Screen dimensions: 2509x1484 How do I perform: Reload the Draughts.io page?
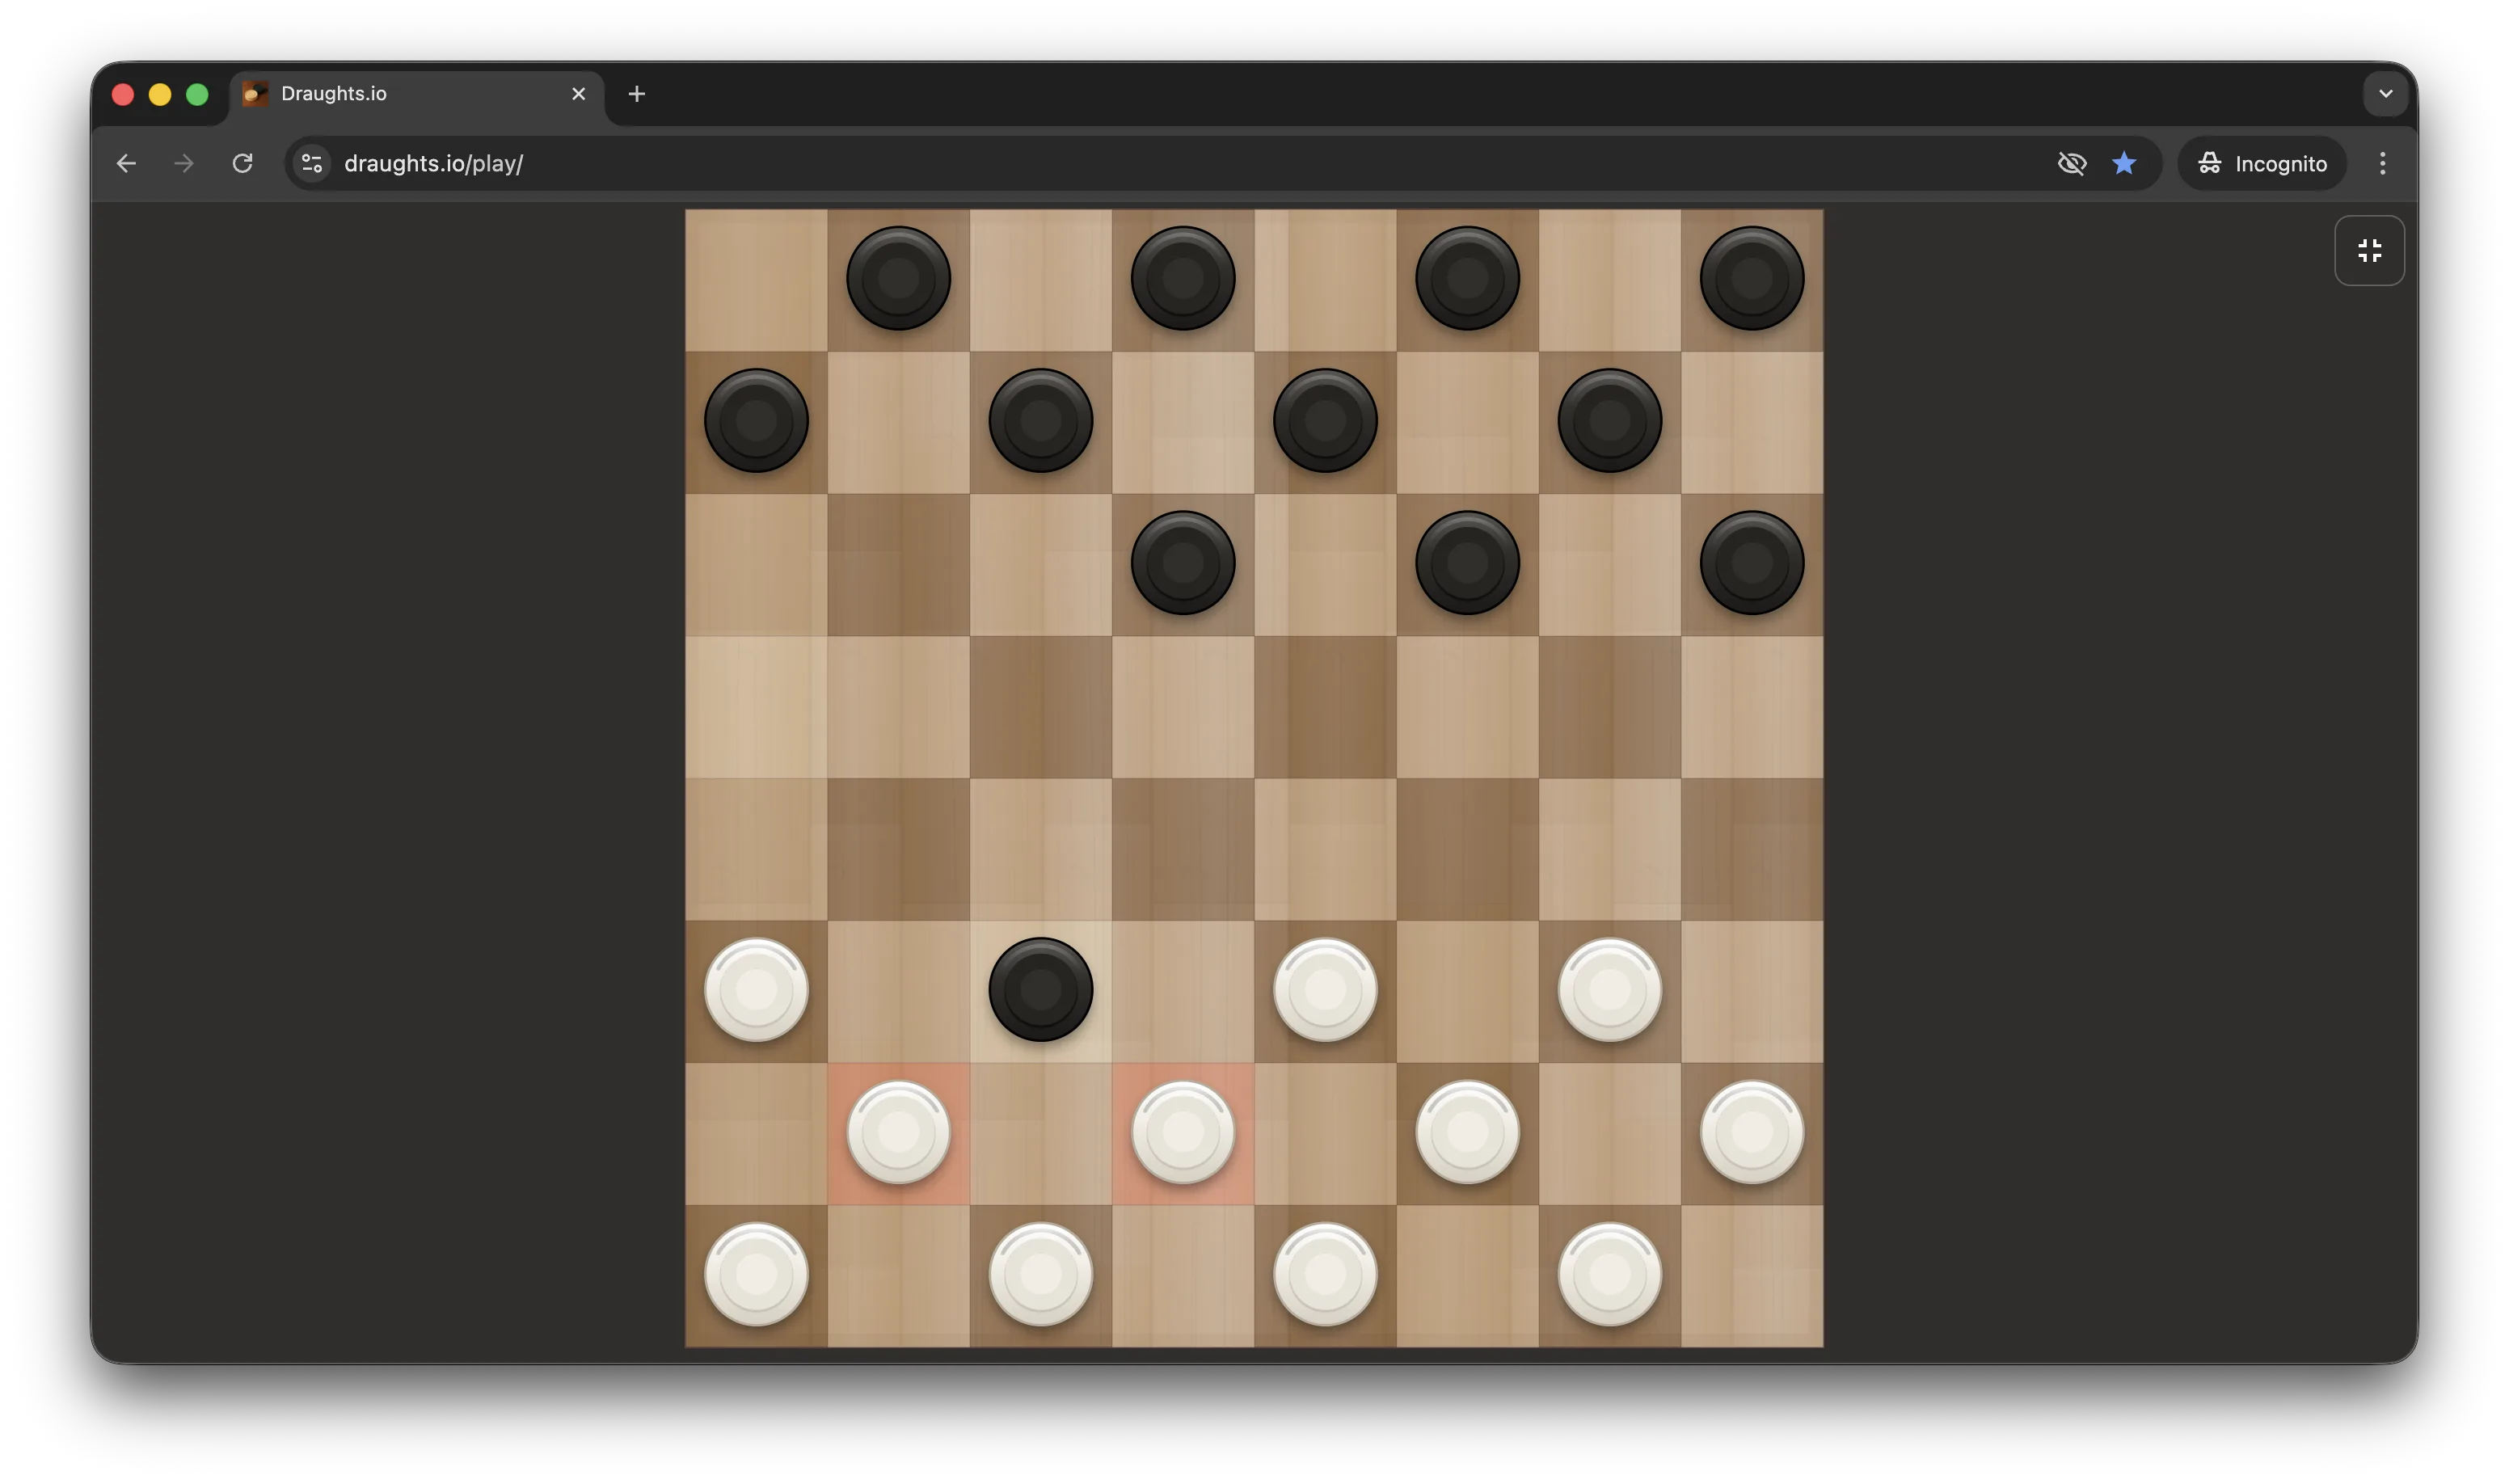pyautogui.click(x=241, y=163)
